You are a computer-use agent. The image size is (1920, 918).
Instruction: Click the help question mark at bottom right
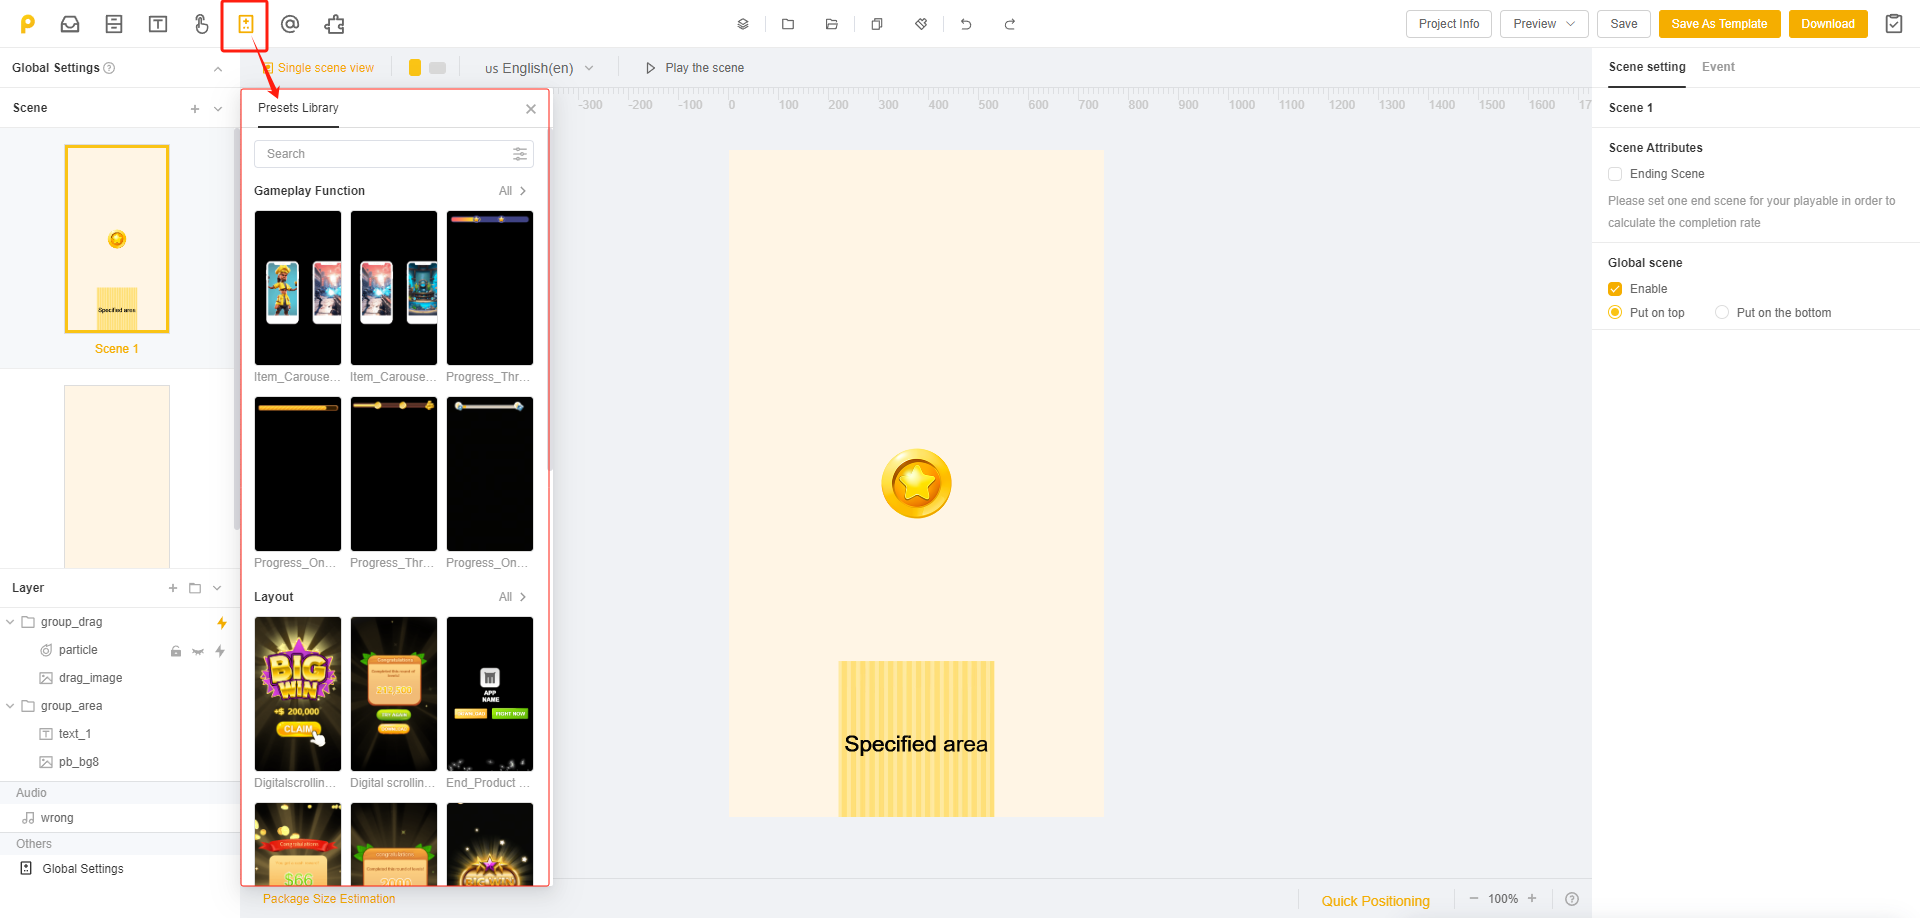pos(1572,899)
